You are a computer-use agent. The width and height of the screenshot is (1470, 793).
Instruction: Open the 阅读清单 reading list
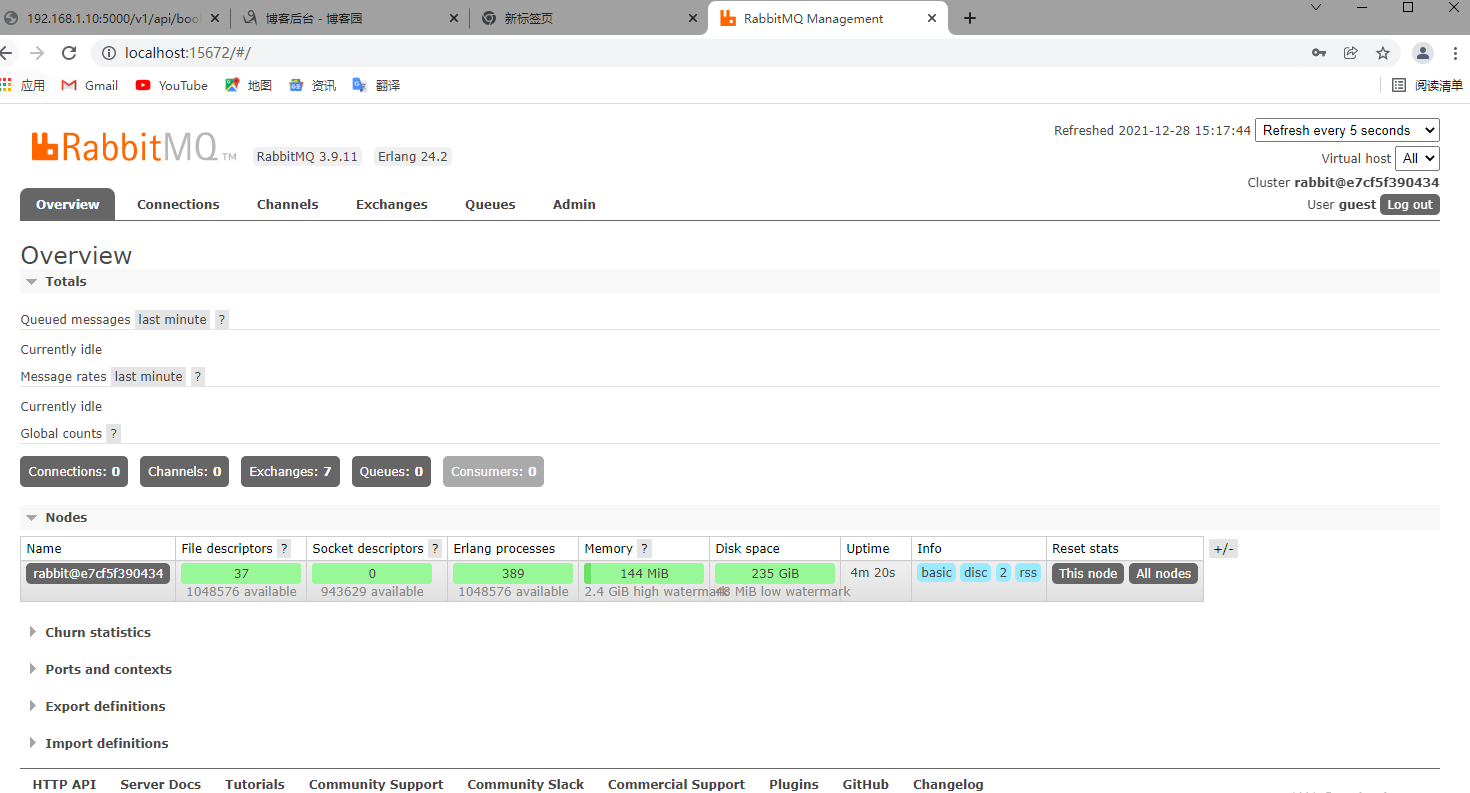[x=1427, y=85]
